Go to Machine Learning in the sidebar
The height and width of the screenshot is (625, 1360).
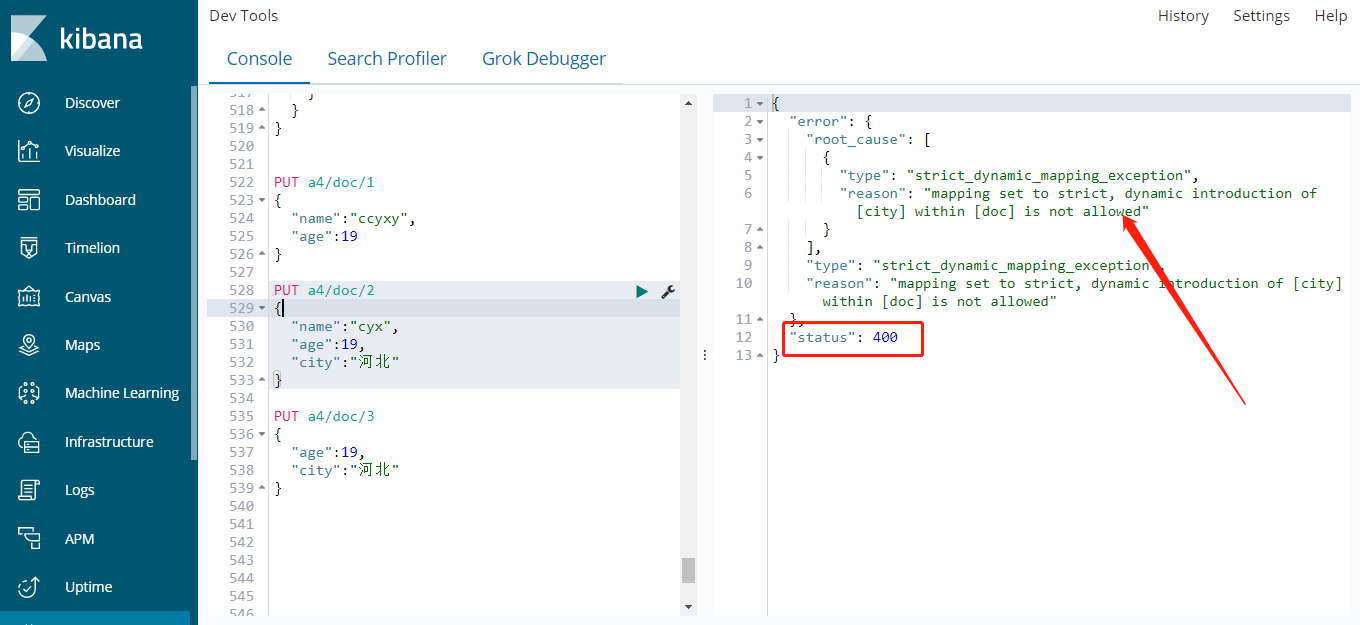122,393
